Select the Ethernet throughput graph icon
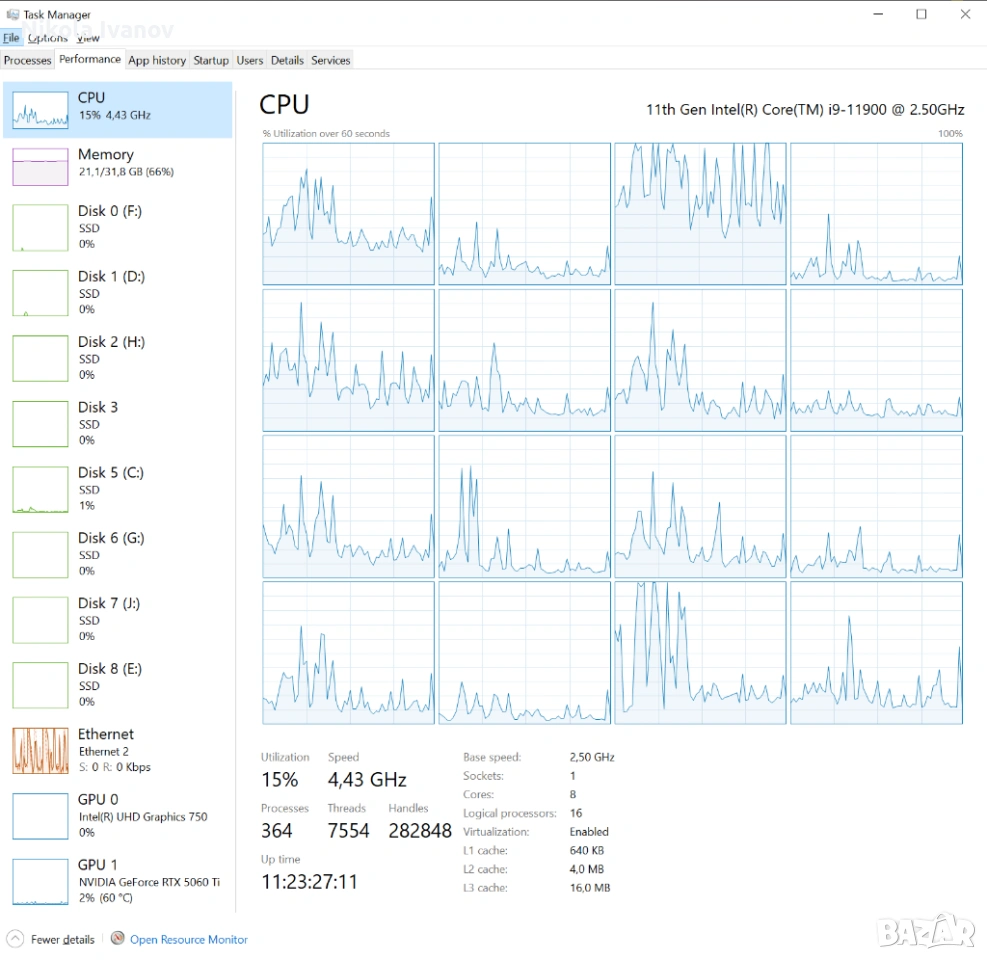 [x=40, y=751]
